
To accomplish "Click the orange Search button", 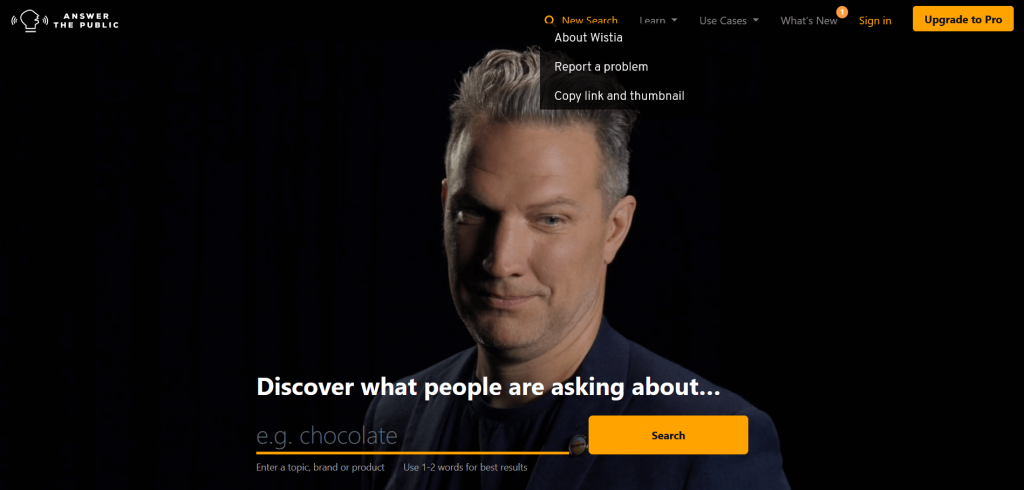I will (x=668, y=435).
